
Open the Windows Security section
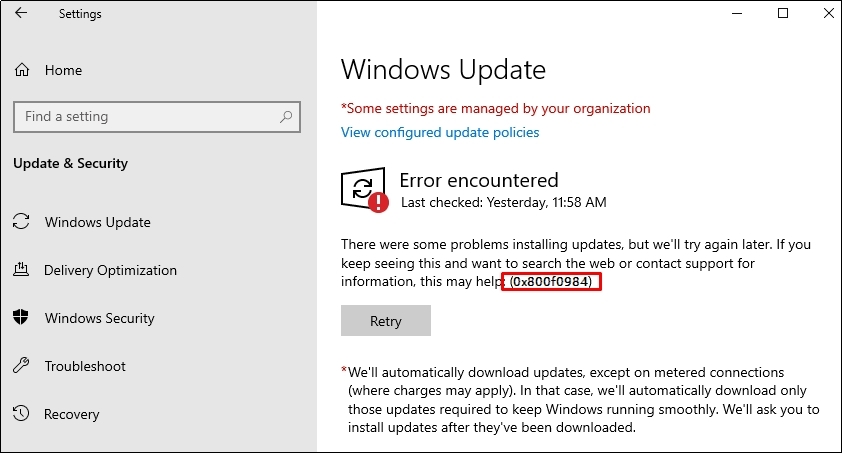(100, 318)
